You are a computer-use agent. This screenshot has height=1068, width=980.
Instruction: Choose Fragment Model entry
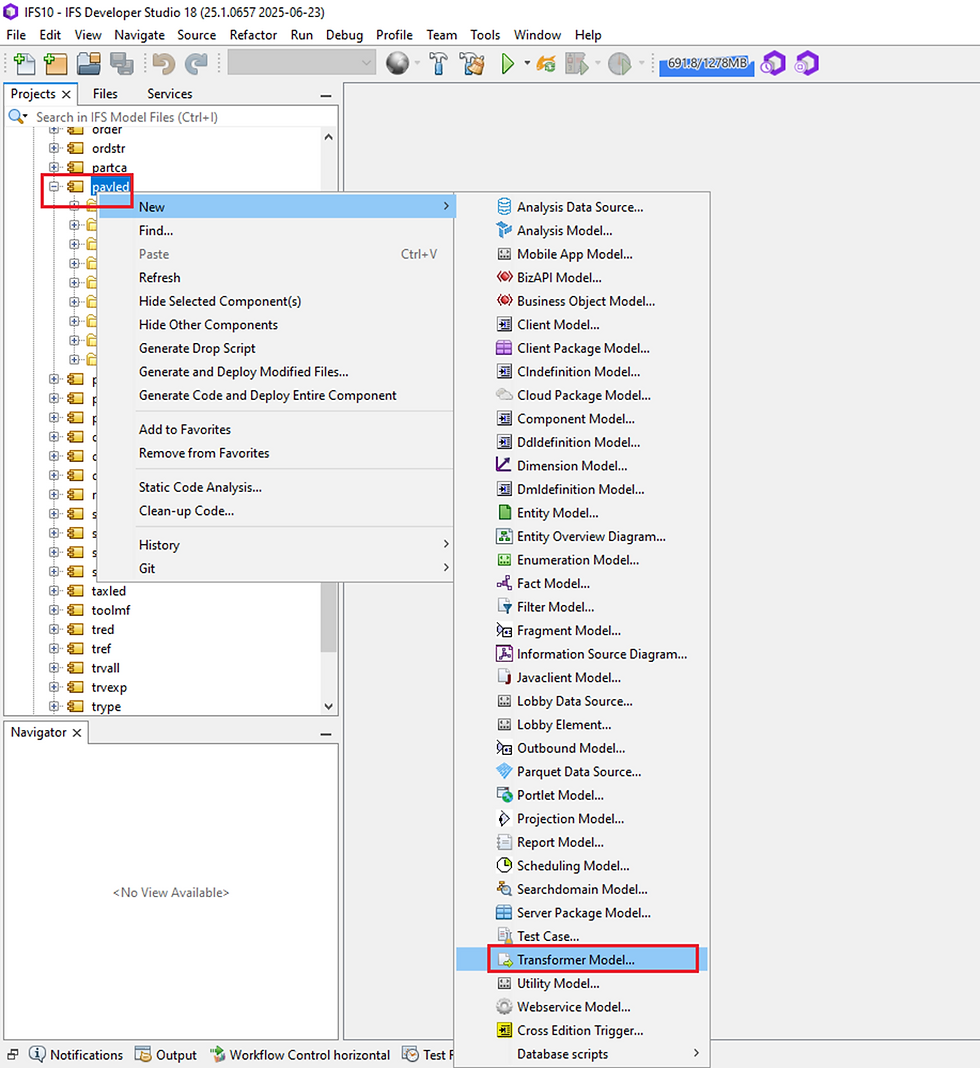coord(582,631)
